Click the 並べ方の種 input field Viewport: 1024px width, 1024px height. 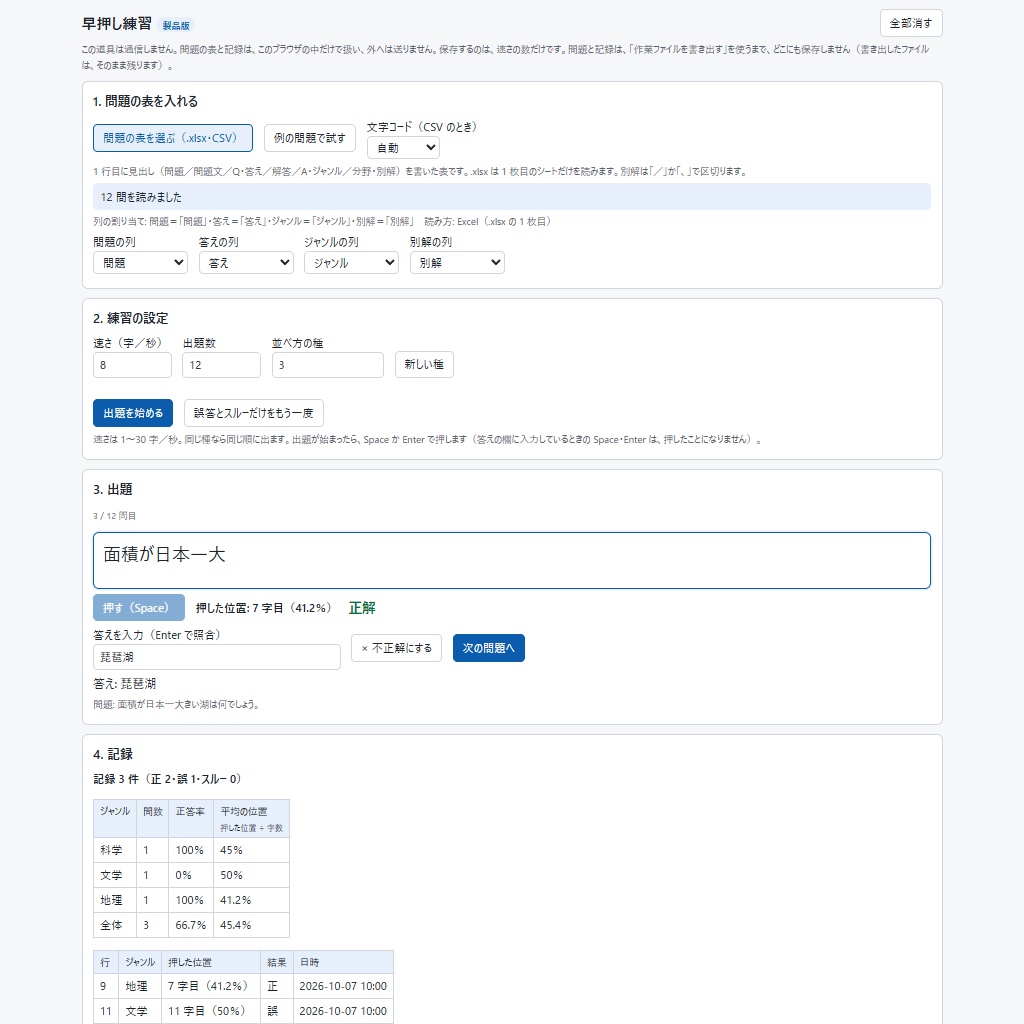click(x=328, y=365)
